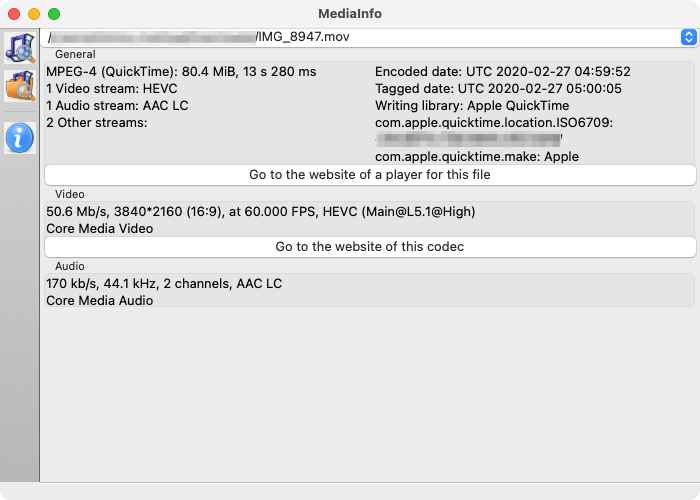The height and width of the screenshot is (500, 700).
Task: Click the 3840*2160 HEVC video details line
Action: (x=260, y=211)
